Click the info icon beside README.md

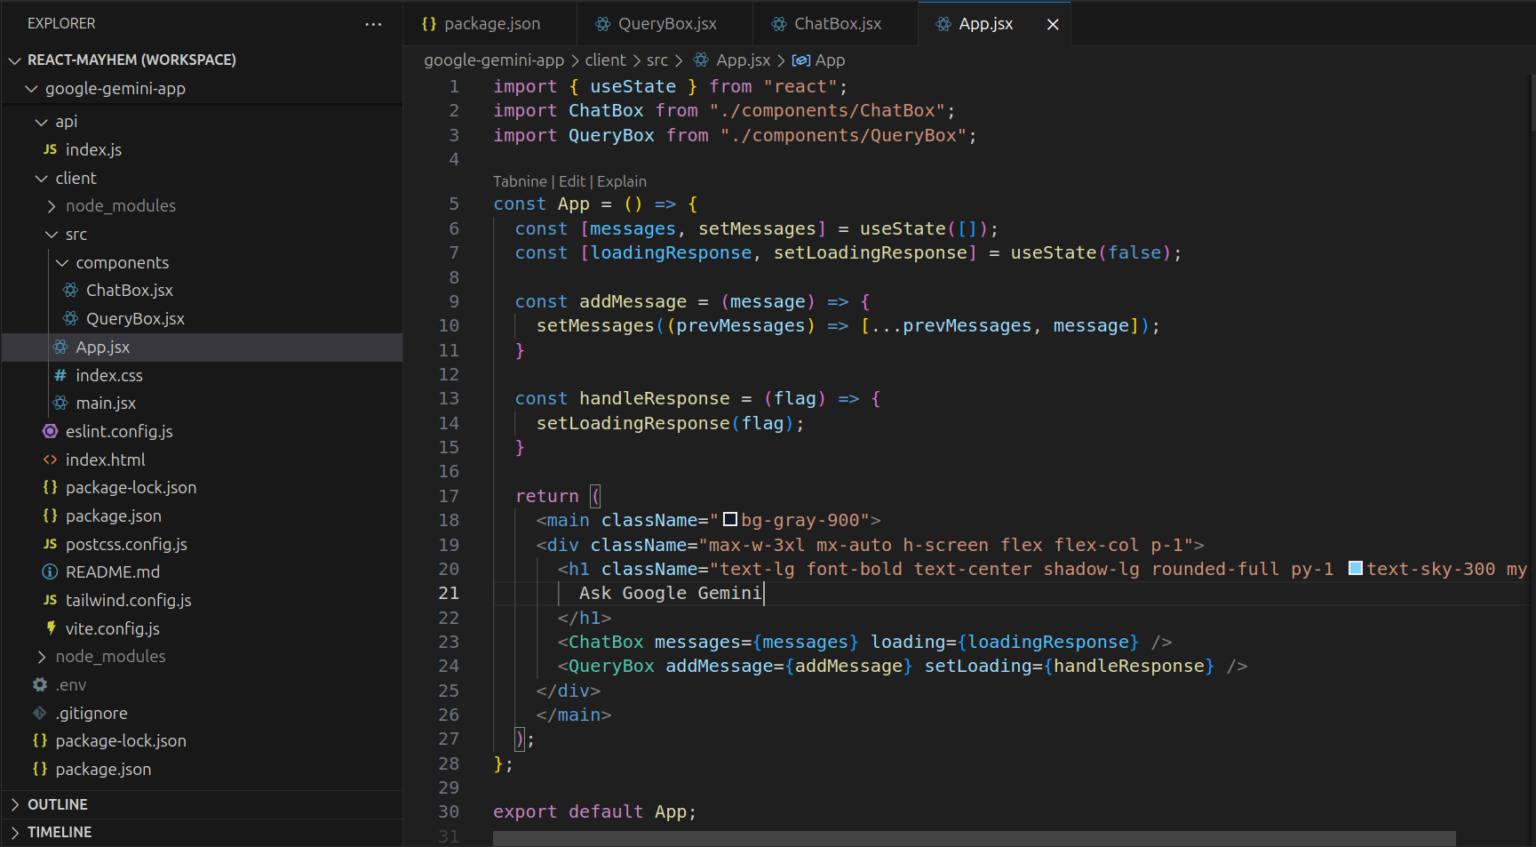coord(49,571)
